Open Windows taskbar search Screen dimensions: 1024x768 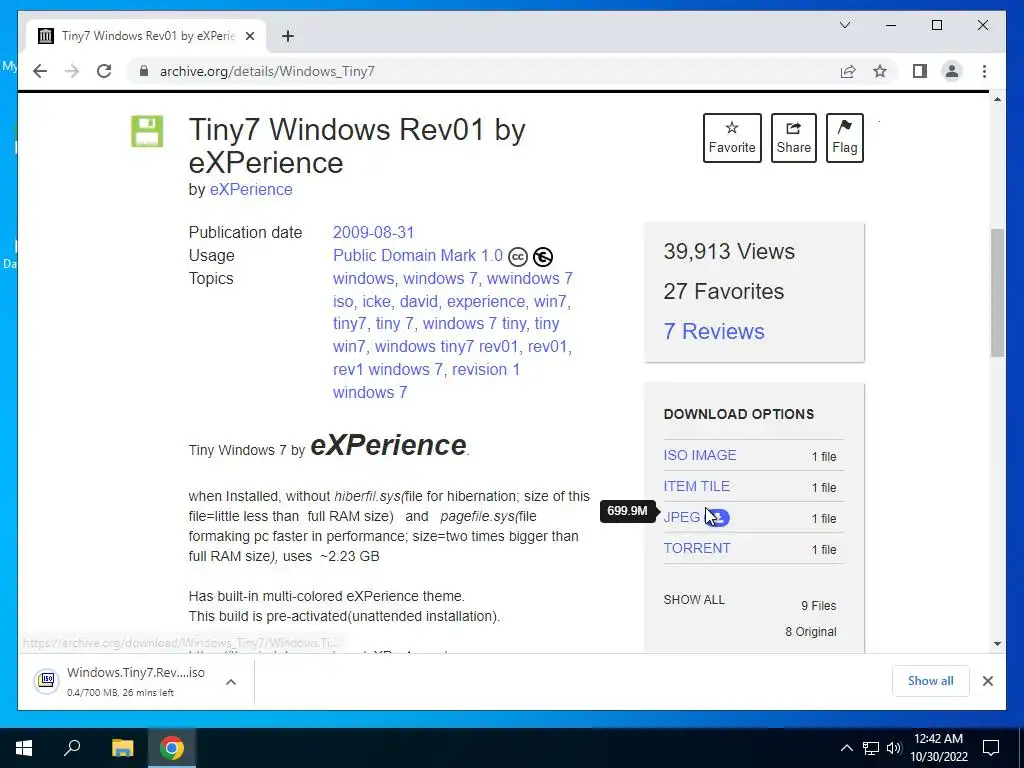[72, 748]
